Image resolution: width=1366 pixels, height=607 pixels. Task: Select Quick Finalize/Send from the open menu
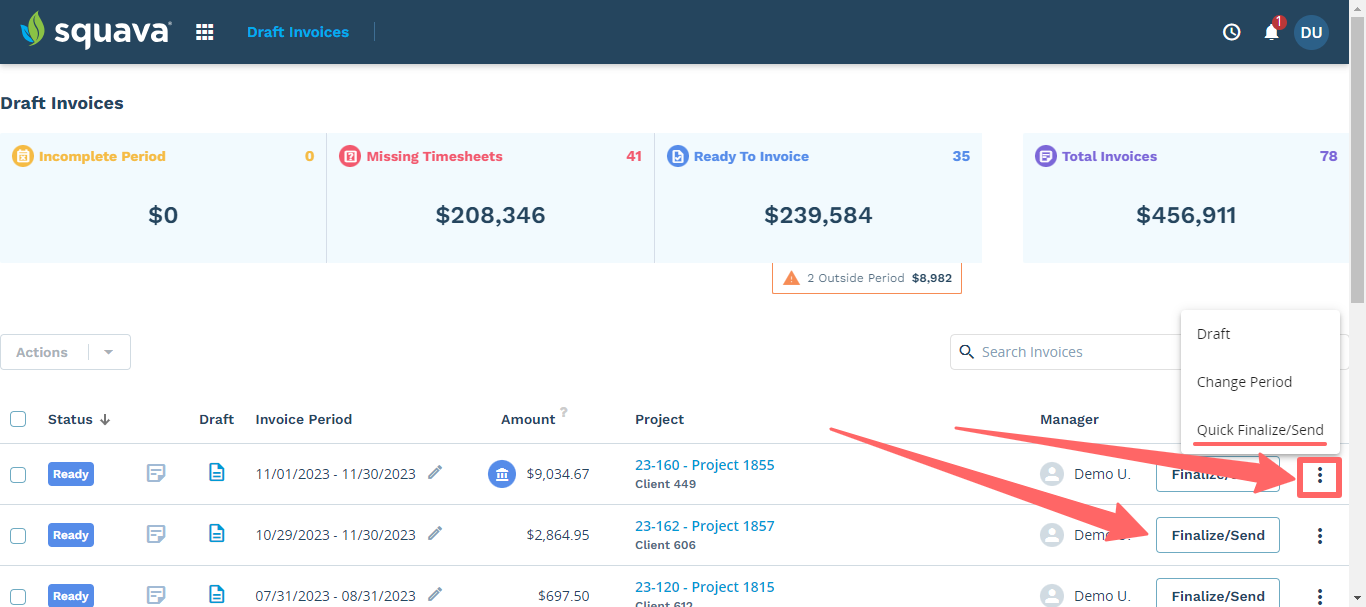coord(1258,429)
